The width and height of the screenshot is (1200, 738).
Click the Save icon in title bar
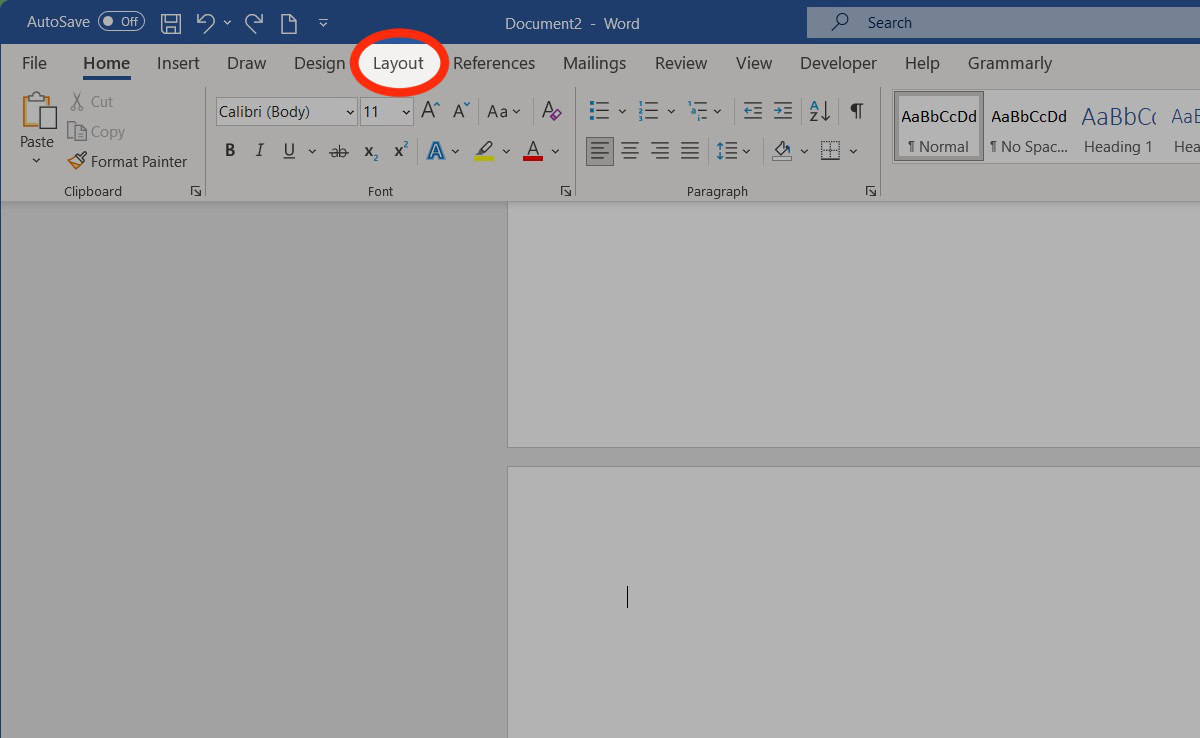tap(171, 22)
